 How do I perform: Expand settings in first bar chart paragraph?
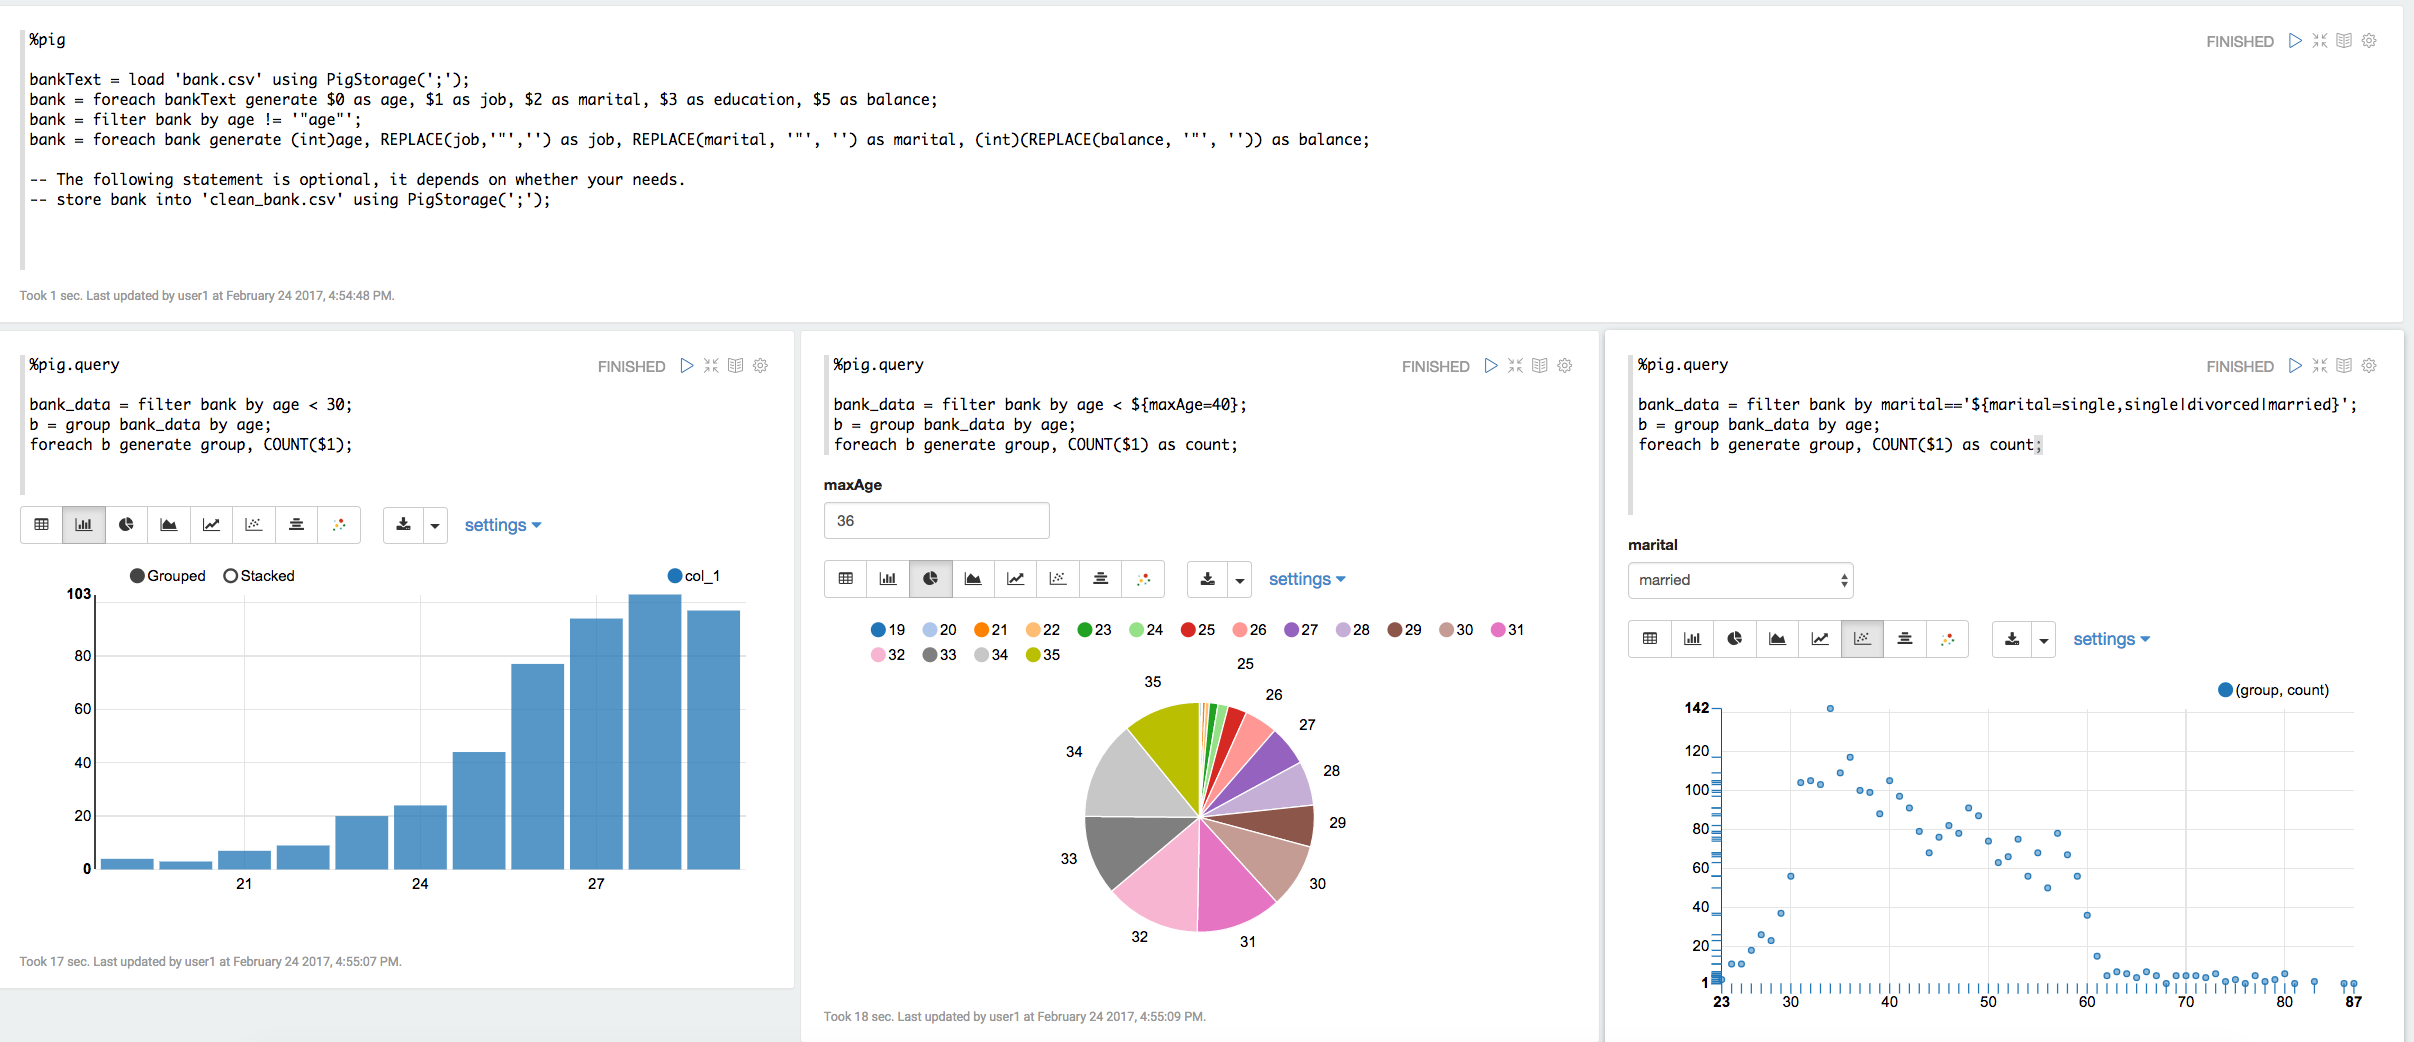point(502,525)
